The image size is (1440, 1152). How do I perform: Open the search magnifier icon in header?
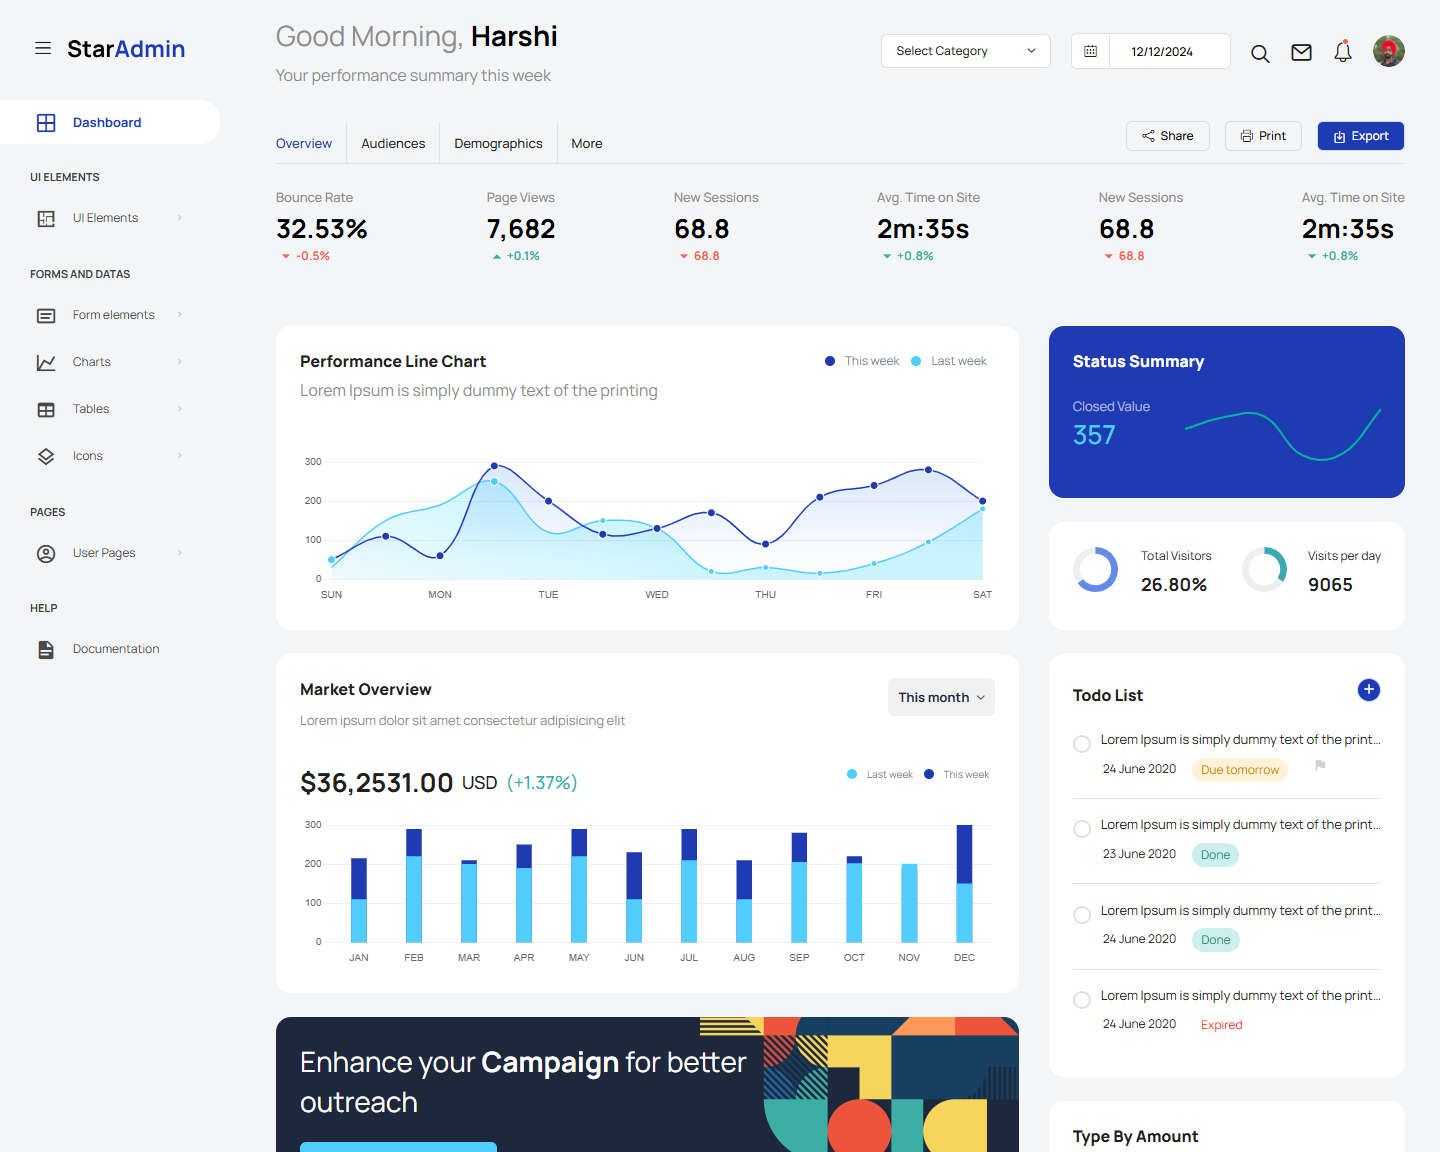pos(1260,53)
